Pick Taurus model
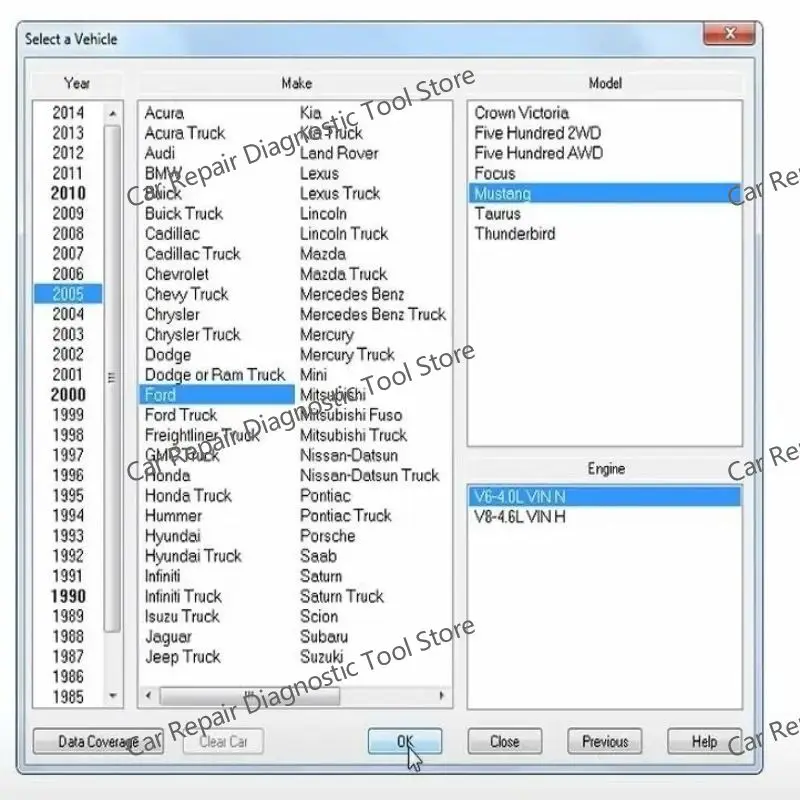 click(x=605, y=213)
